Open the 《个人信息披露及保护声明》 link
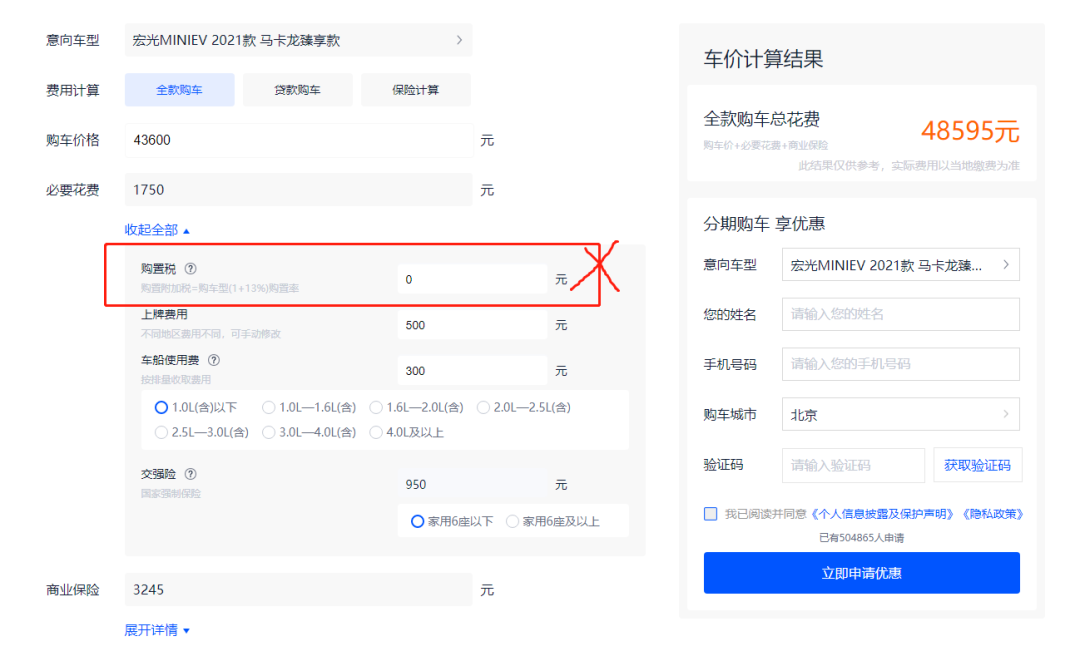The height and width of the screenshot is (661, 1080). coord(883,514)
